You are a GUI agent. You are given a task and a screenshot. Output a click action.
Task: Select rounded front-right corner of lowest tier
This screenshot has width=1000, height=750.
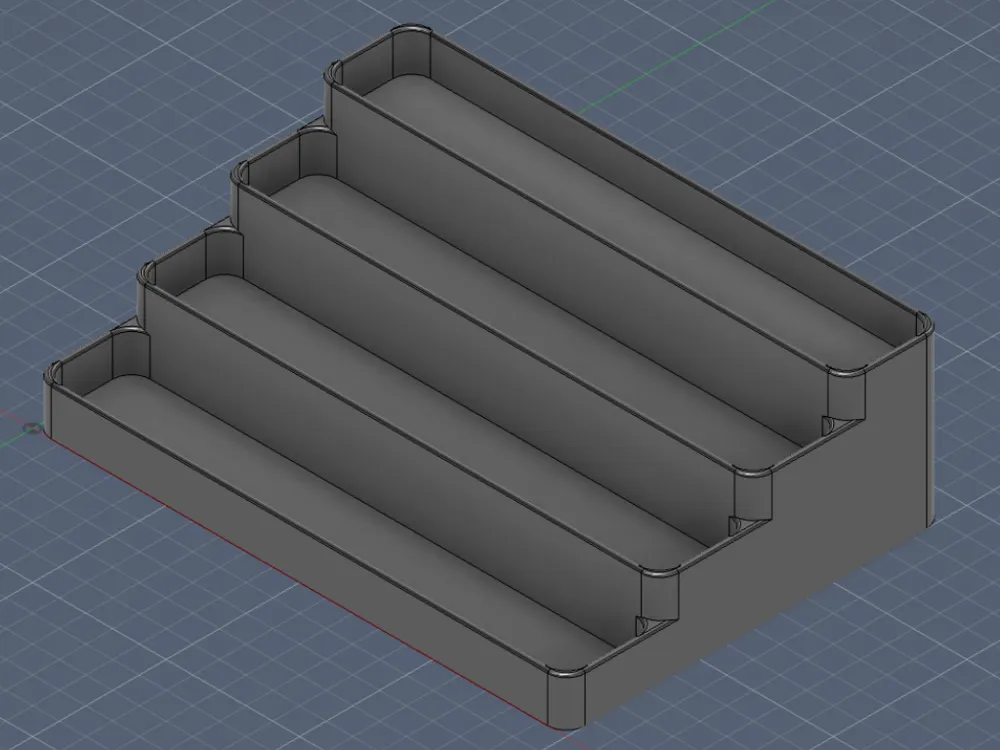pyautogui.click(x=566, y=700)
